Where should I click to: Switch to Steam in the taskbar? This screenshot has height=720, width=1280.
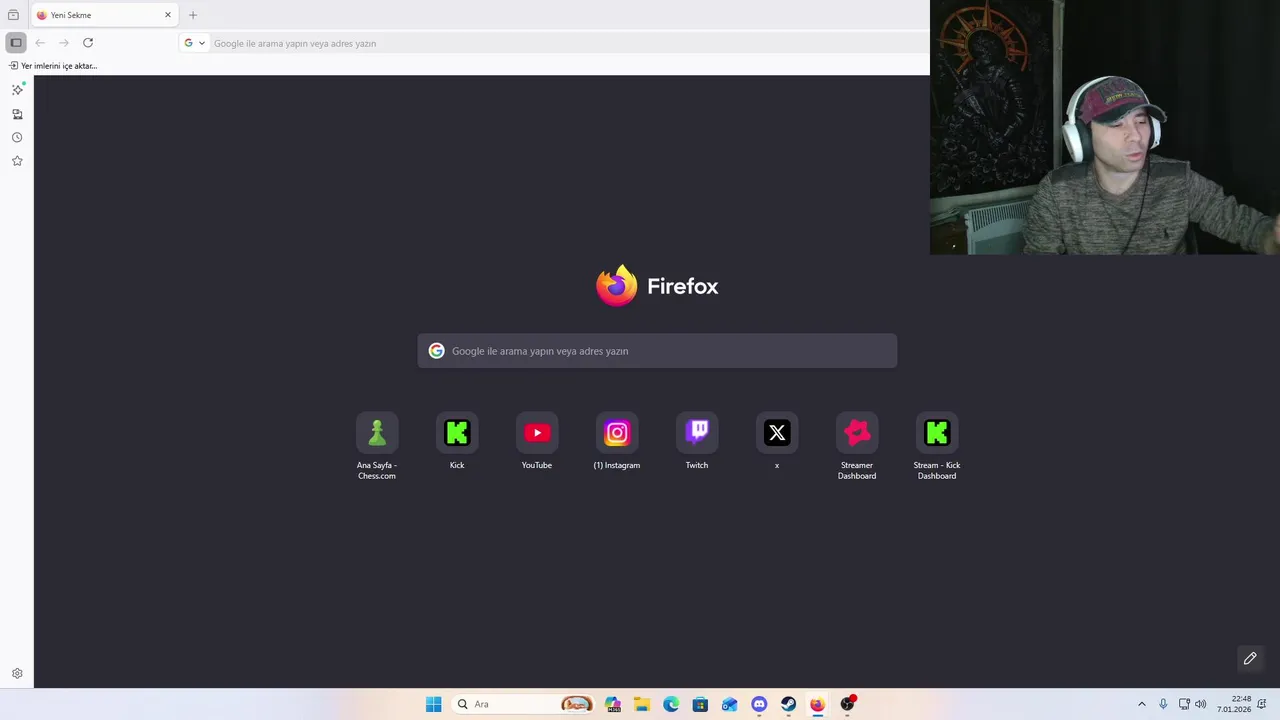788,704
